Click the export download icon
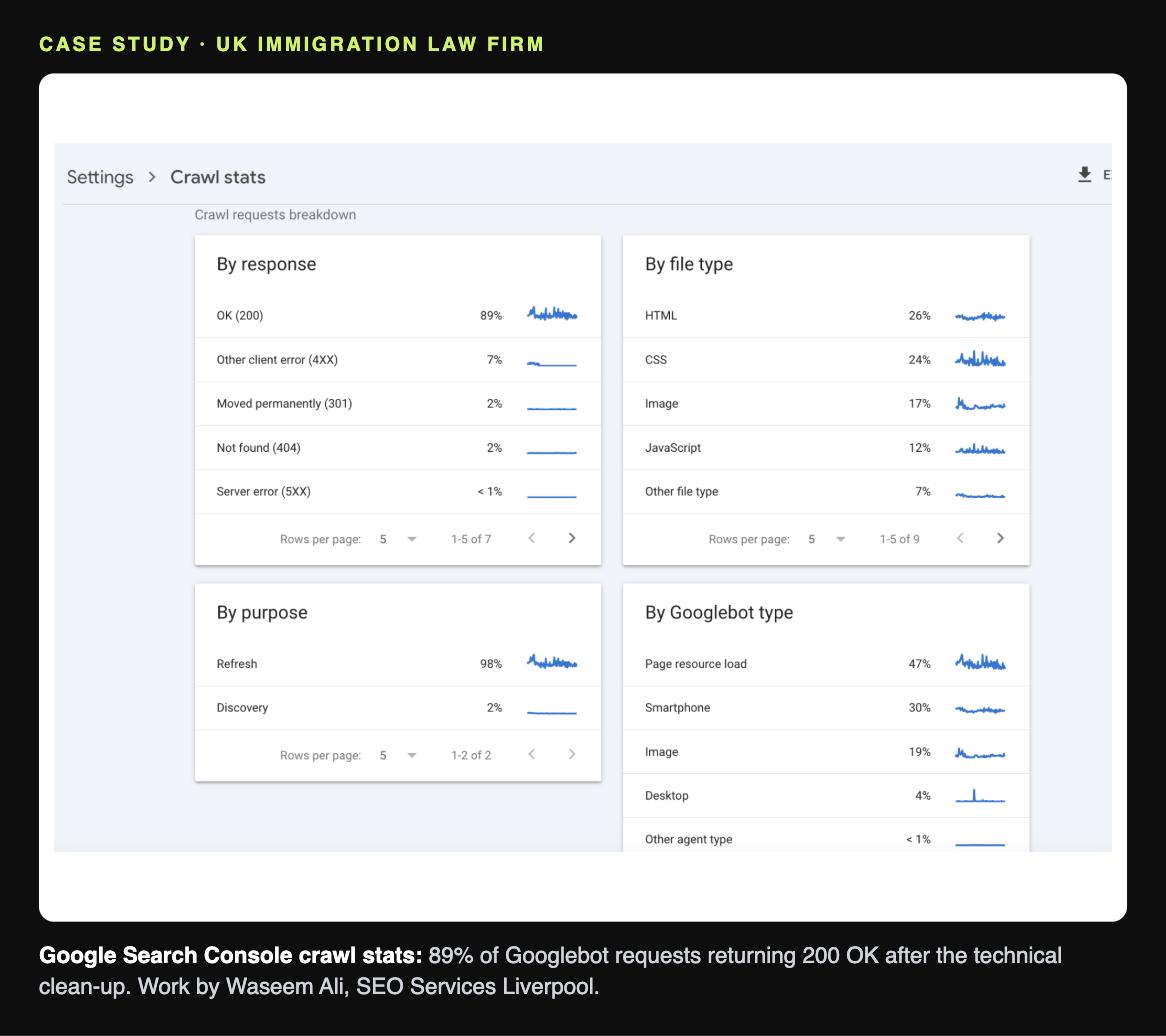1166x1036 pixels. (x=1084, y=175)
